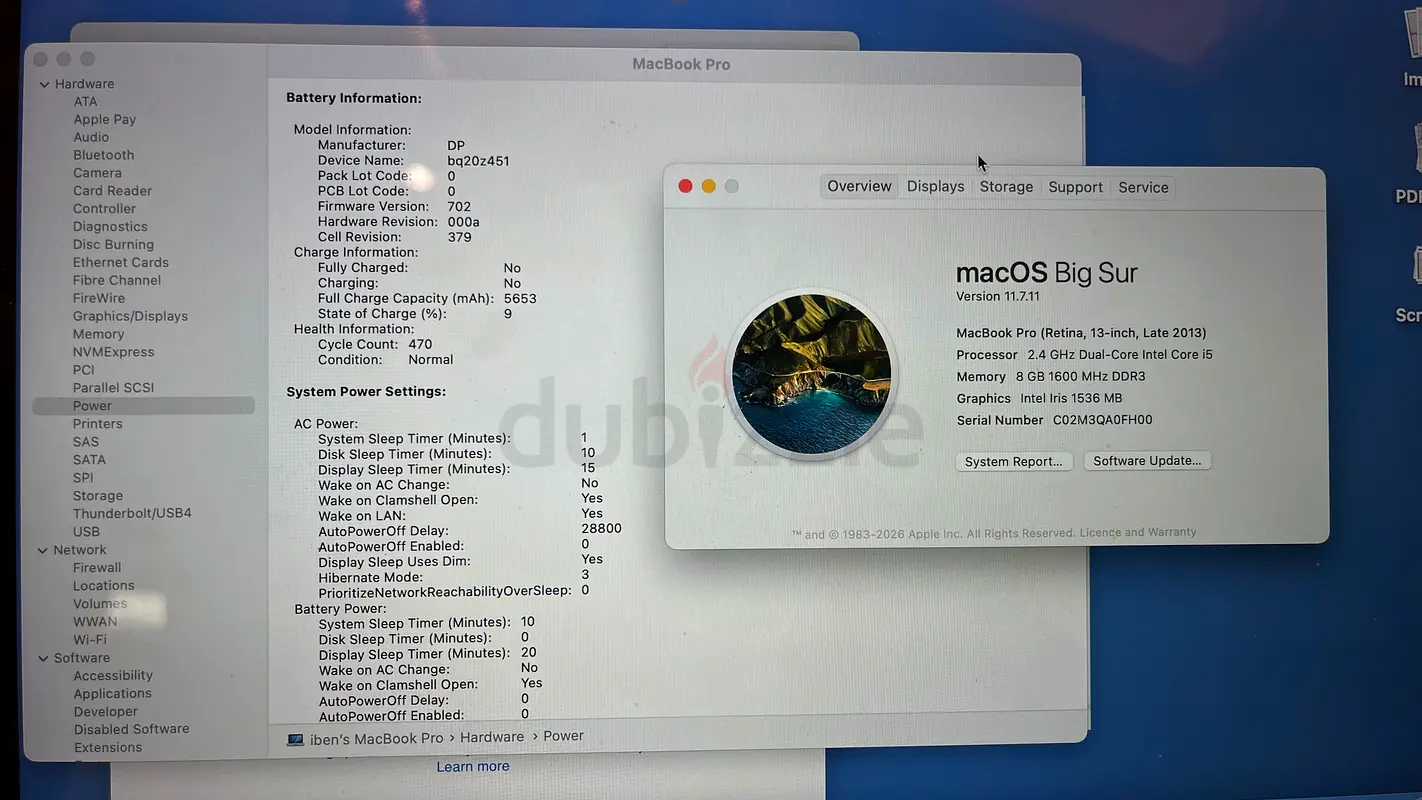Select Extensions under Software
The height and width of the screenshot is (800, 1422).
click(x=107, y=748)
